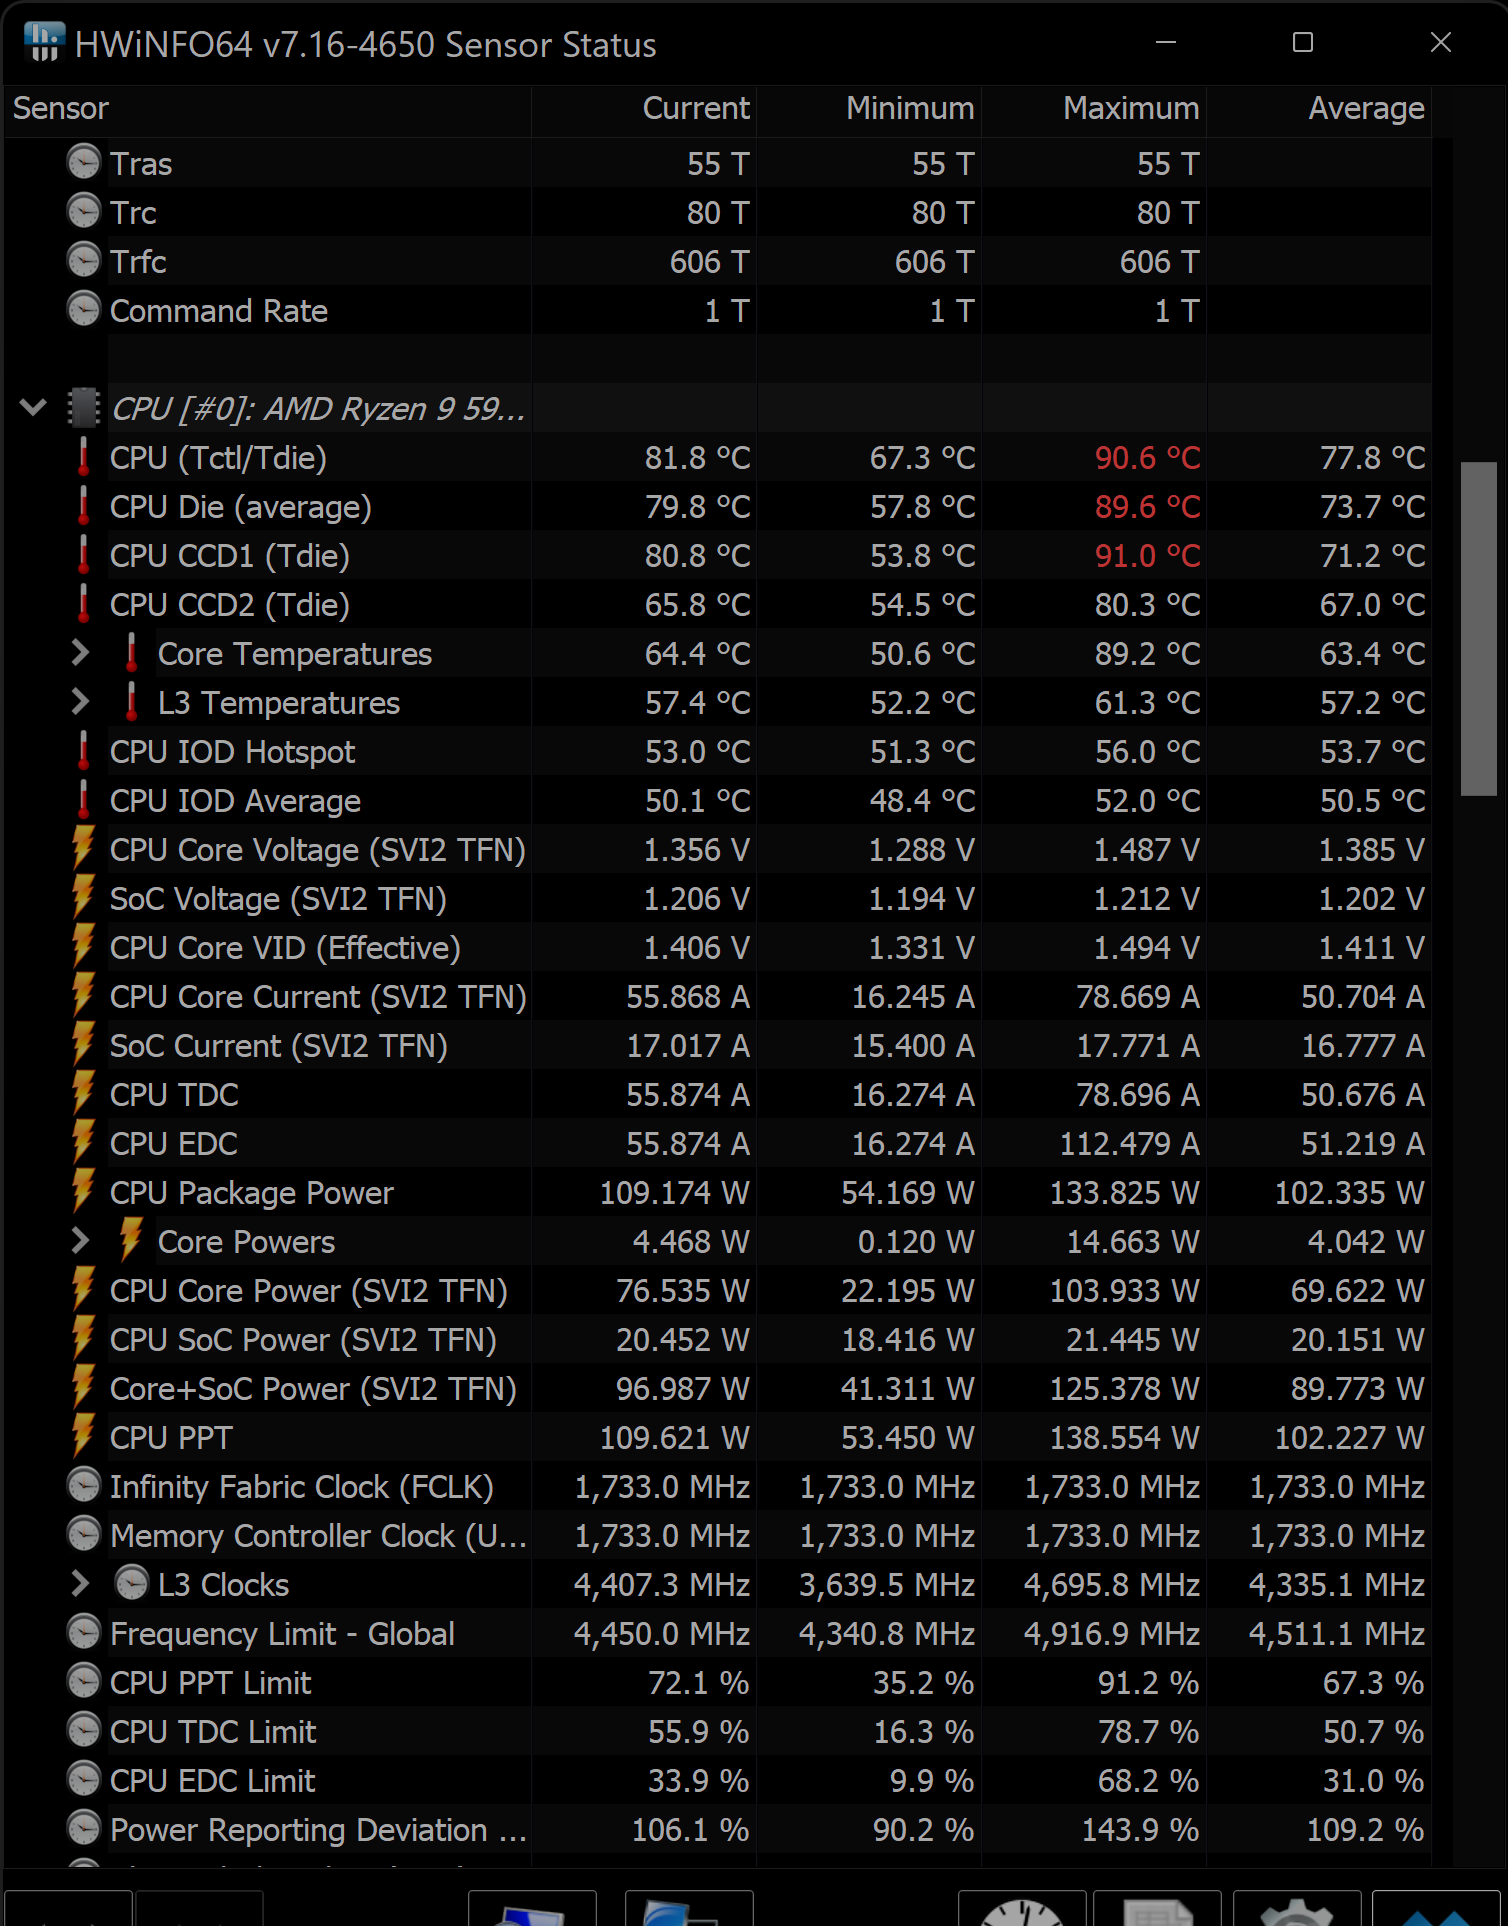This screenshot has height=1926, width=1508.
Task: Expand the Core Powers group
Action: tap(80, 1241)
